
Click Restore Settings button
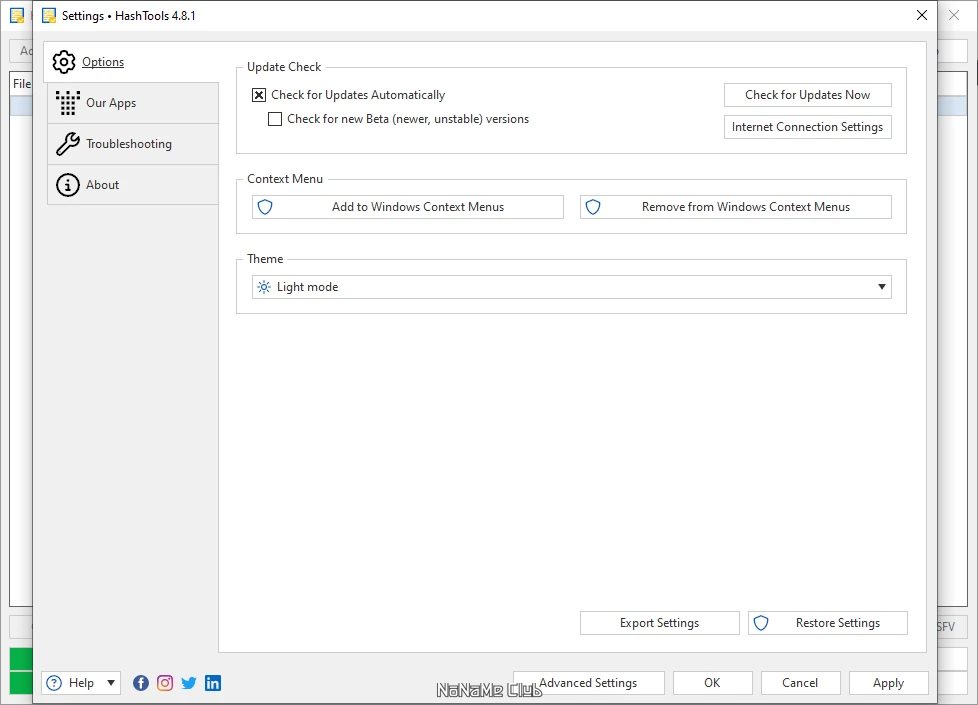pos(828,623)
